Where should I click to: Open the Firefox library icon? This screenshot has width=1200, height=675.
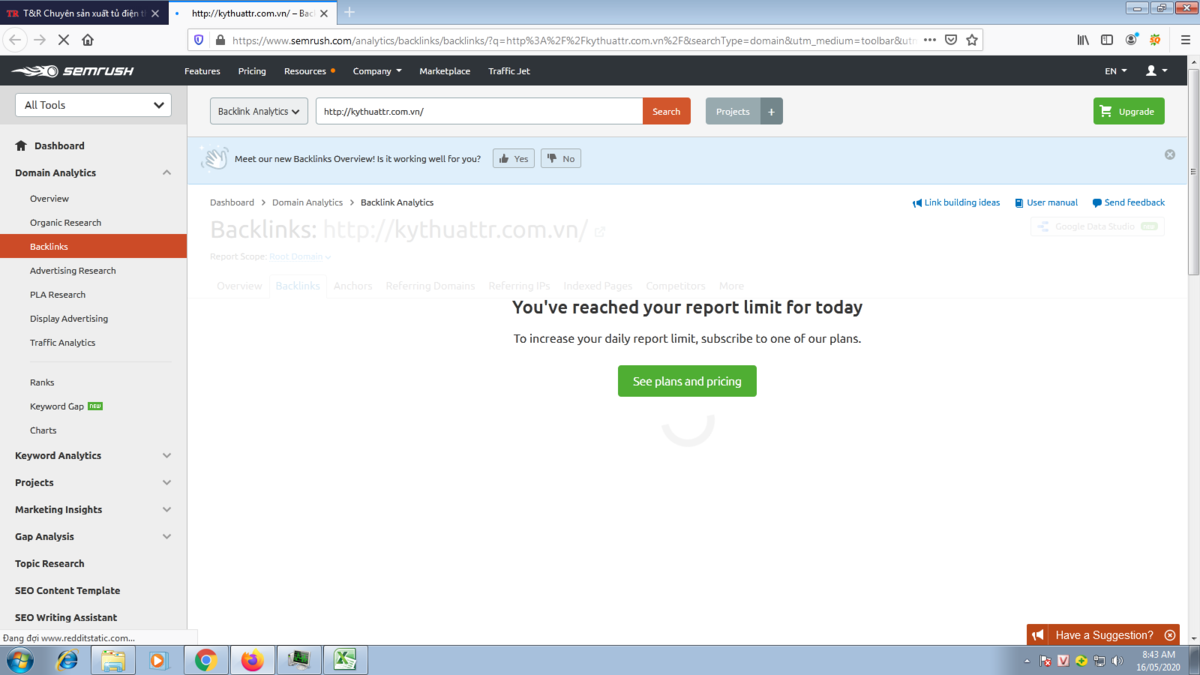point(1083,40)
